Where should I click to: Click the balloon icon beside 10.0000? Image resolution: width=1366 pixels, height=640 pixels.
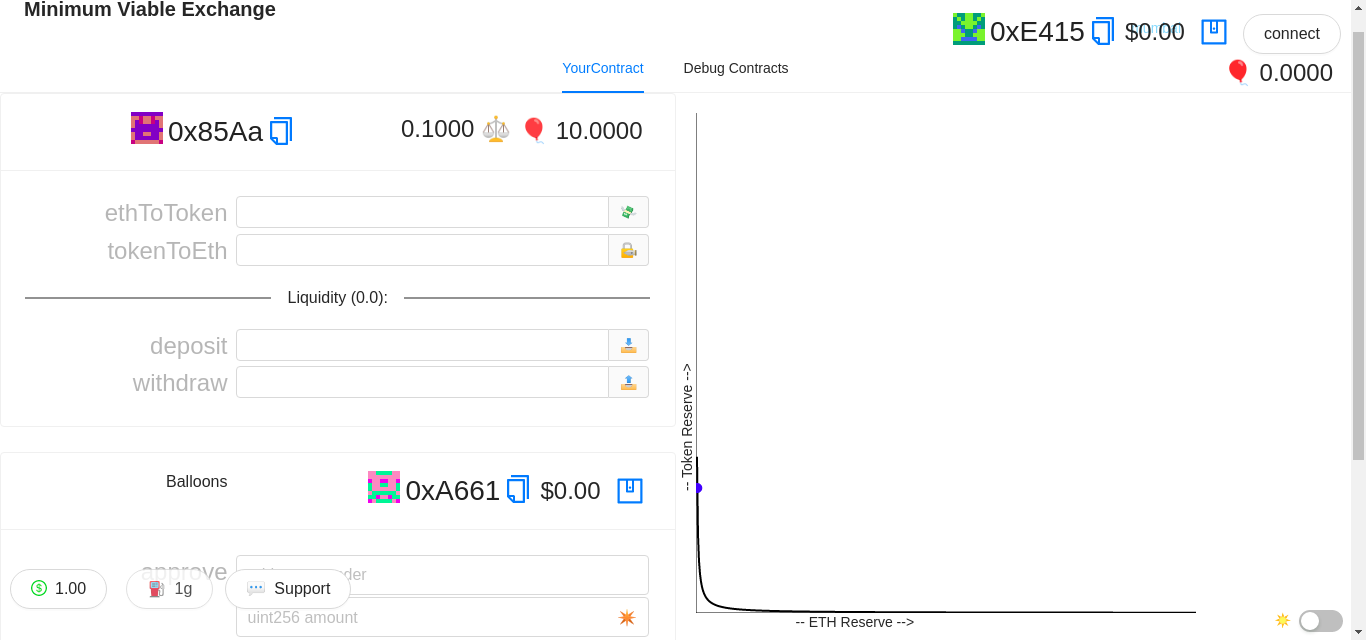(x=534, y=130)
